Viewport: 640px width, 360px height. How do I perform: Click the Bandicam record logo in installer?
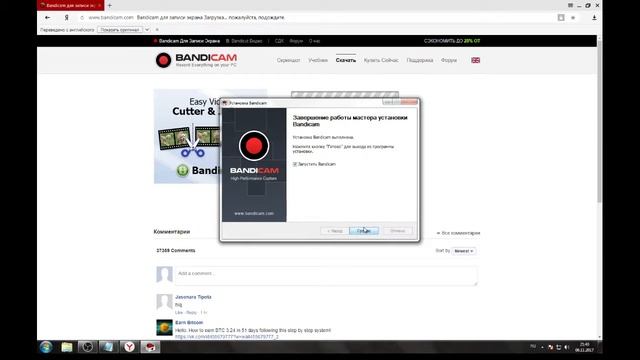click(254, 146)
